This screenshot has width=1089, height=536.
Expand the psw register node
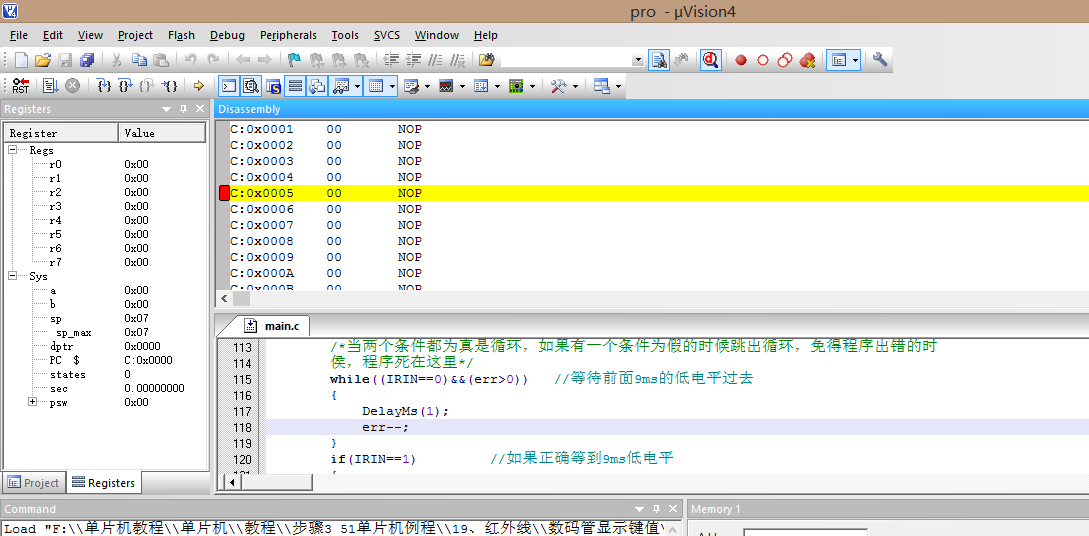[x=33, y=402]
